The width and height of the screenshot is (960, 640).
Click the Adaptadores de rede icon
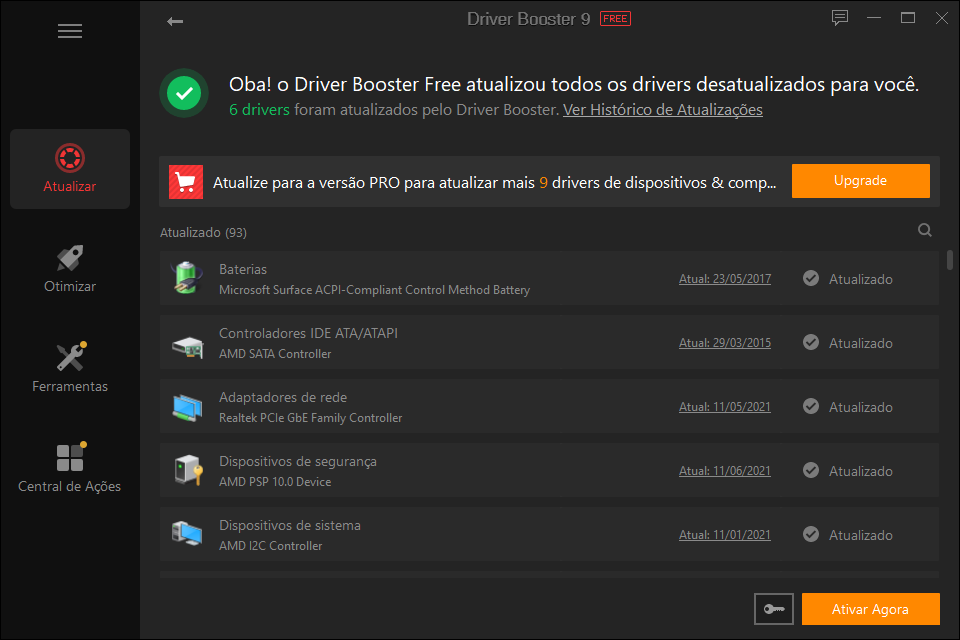point(187,408)
